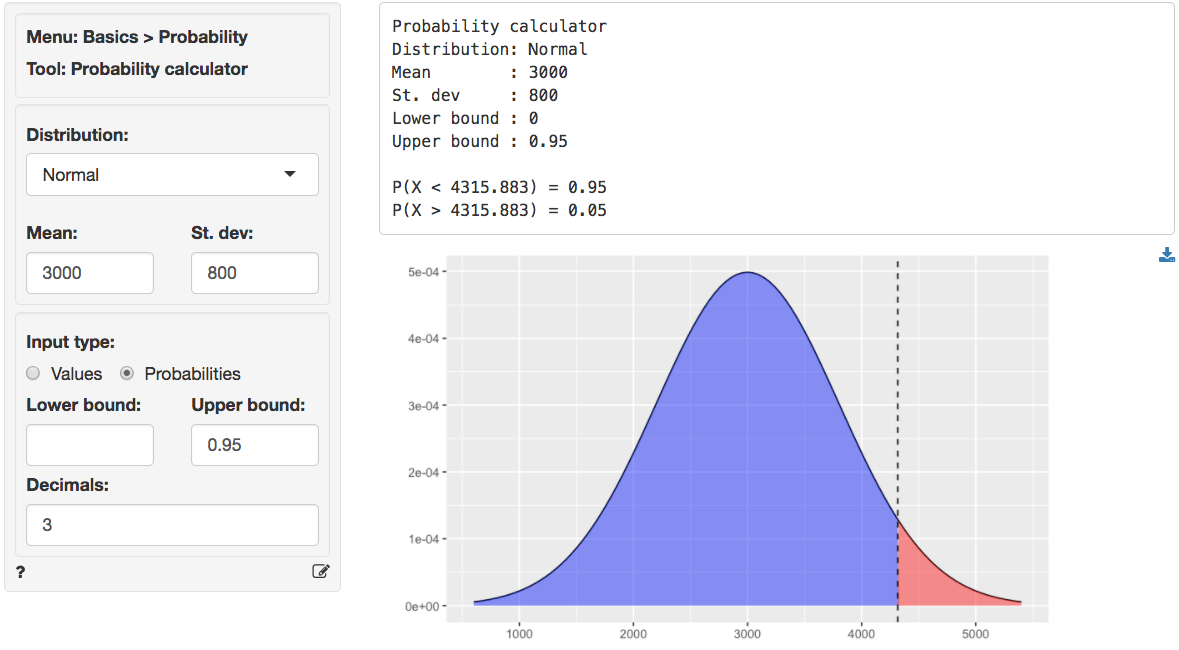The width and height of the screenshot is (1179, 650).
Task: Select the Values input type radio
Action: pos(34,374)
